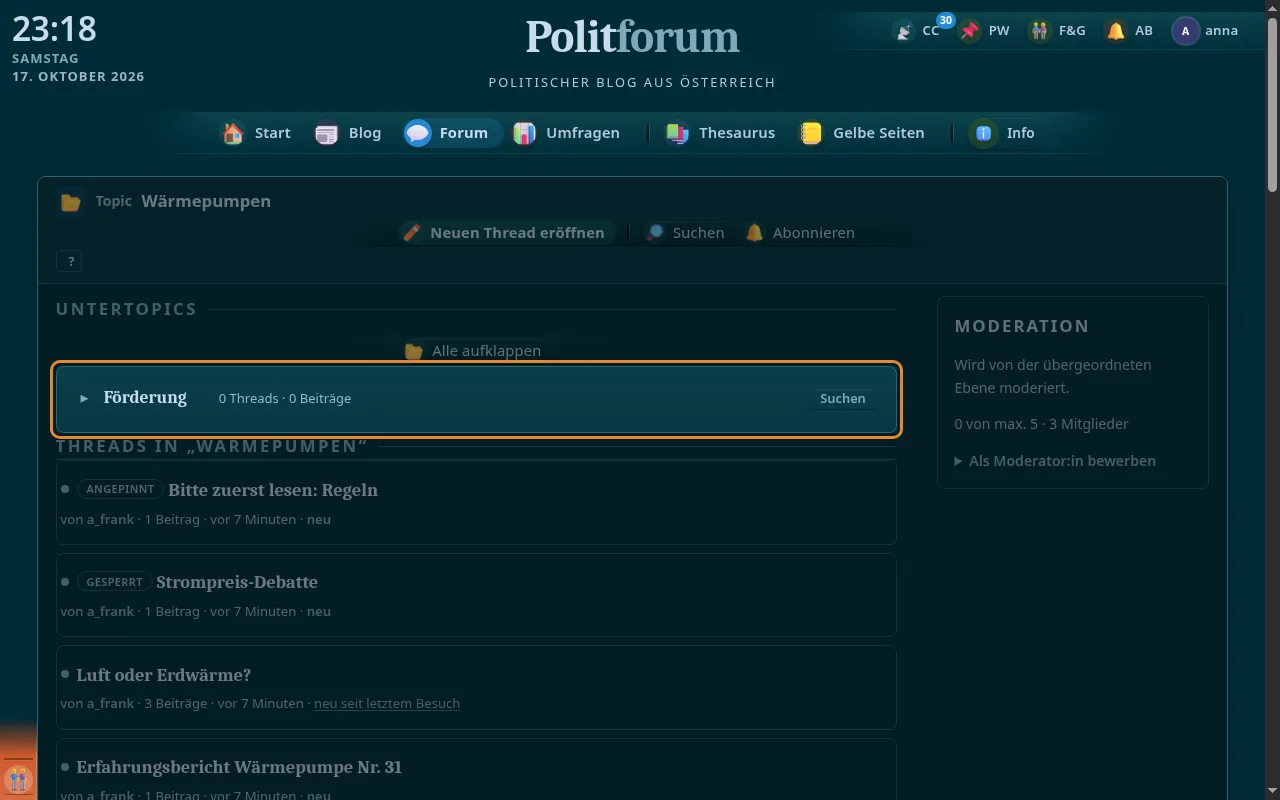The image size is (1280, 800).
Task: Open thread Bitte zuerst lesen: Regeln
Action: coord(273,490)
